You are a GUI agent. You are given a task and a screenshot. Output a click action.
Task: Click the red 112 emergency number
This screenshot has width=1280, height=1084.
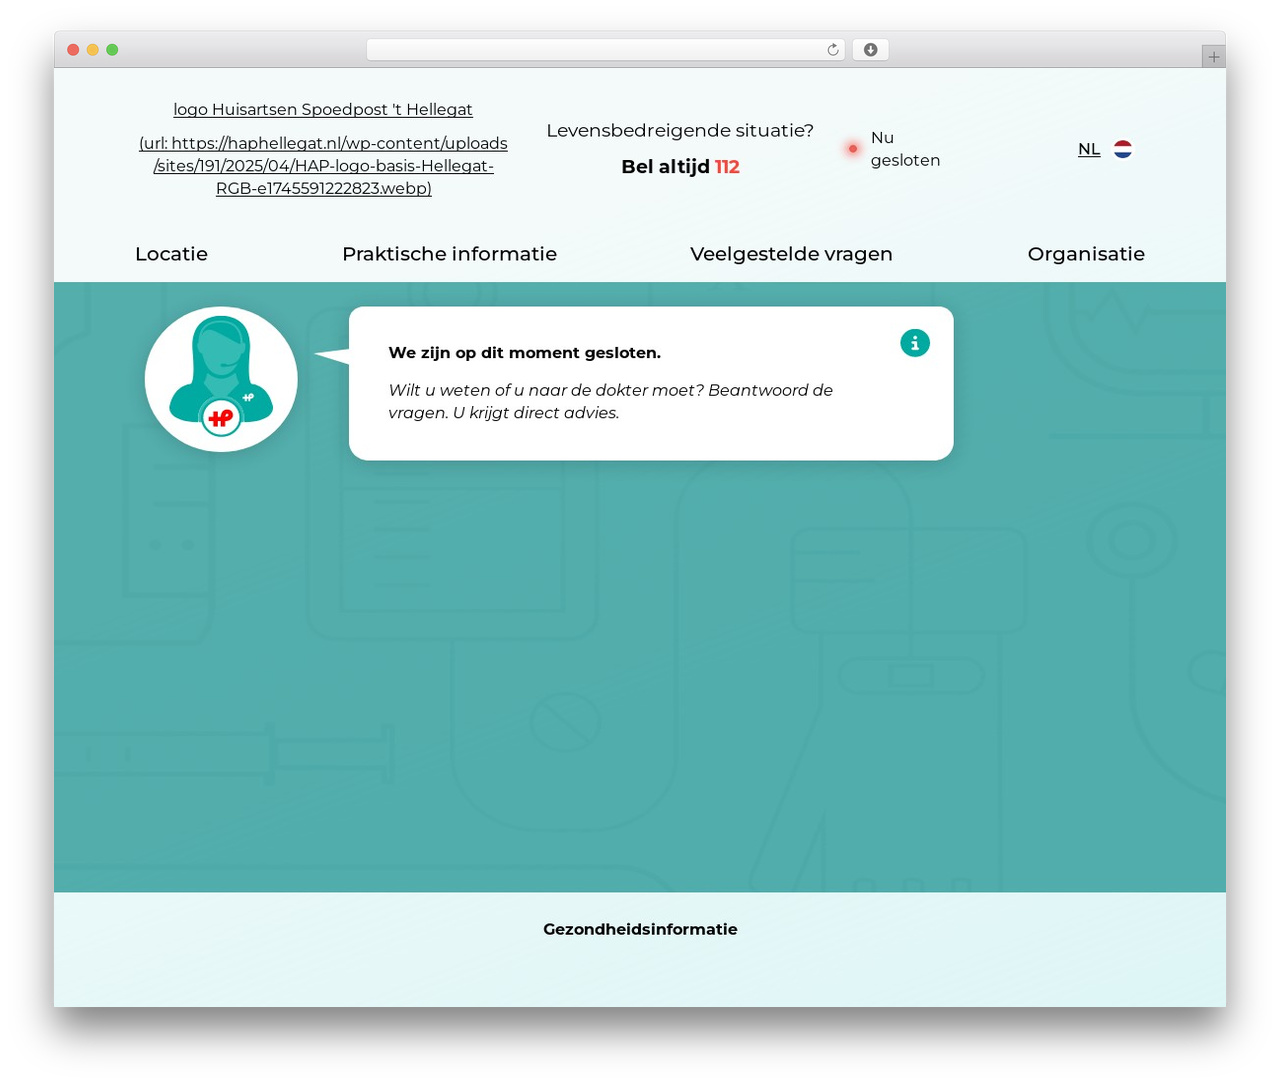(x=727, y=167)
